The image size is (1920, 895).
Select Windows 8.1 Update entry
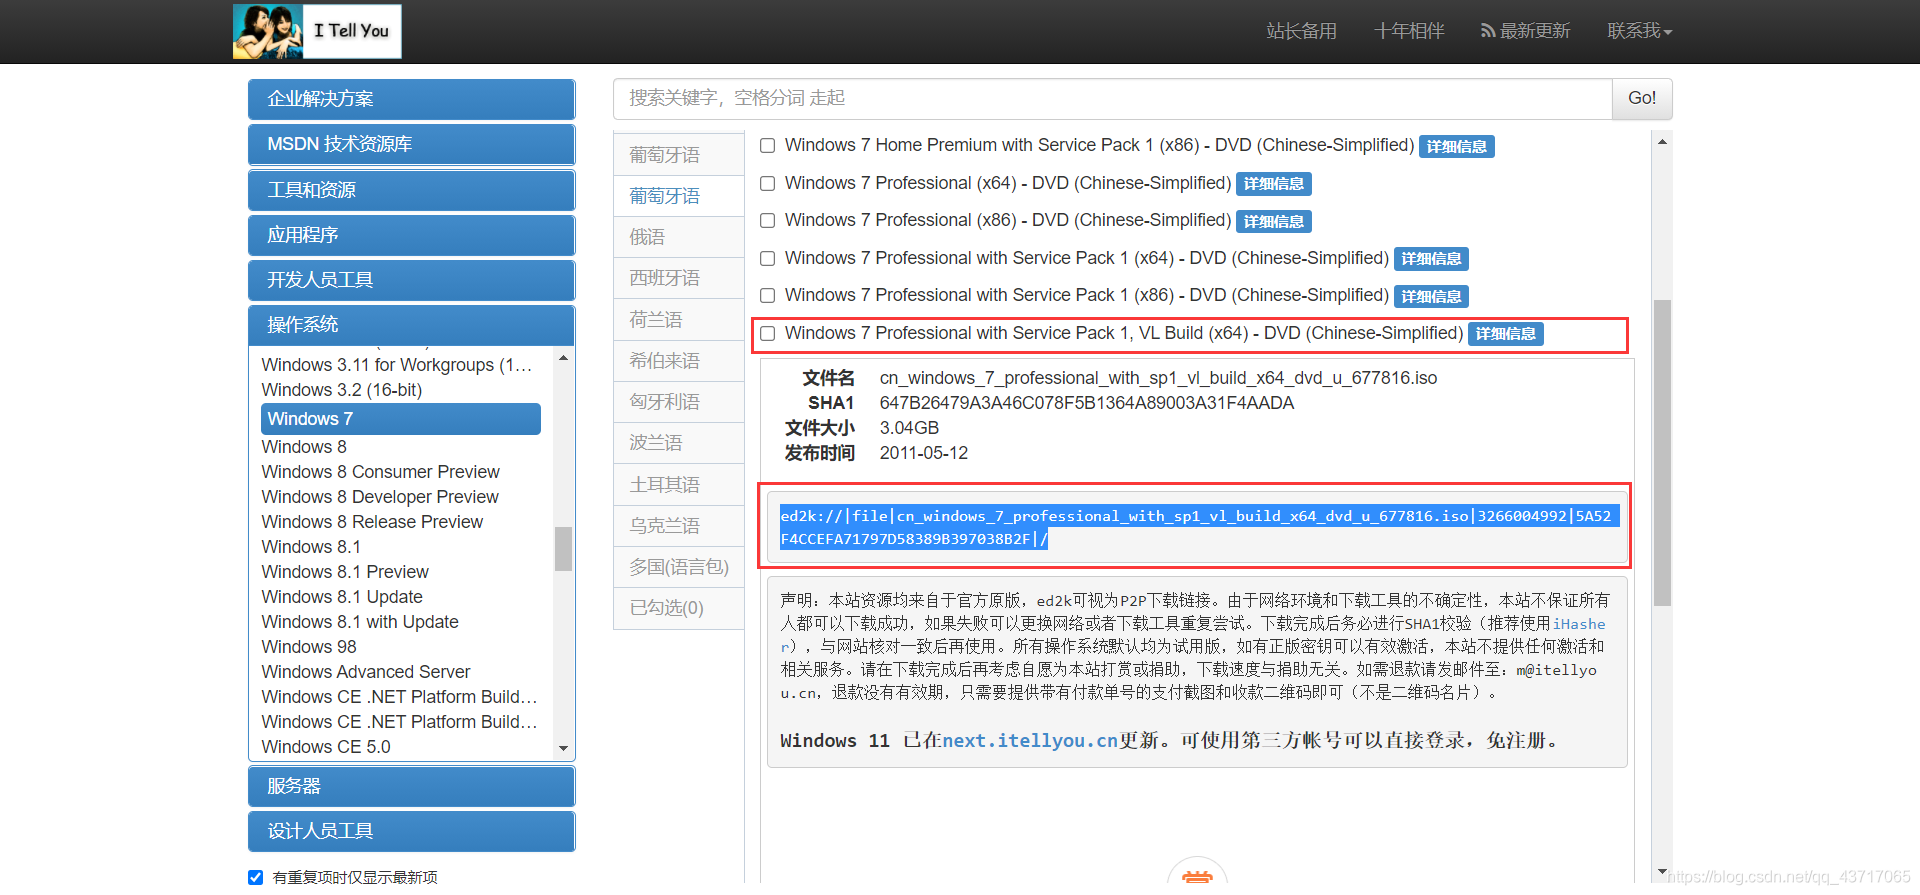[x=342, y=597]
